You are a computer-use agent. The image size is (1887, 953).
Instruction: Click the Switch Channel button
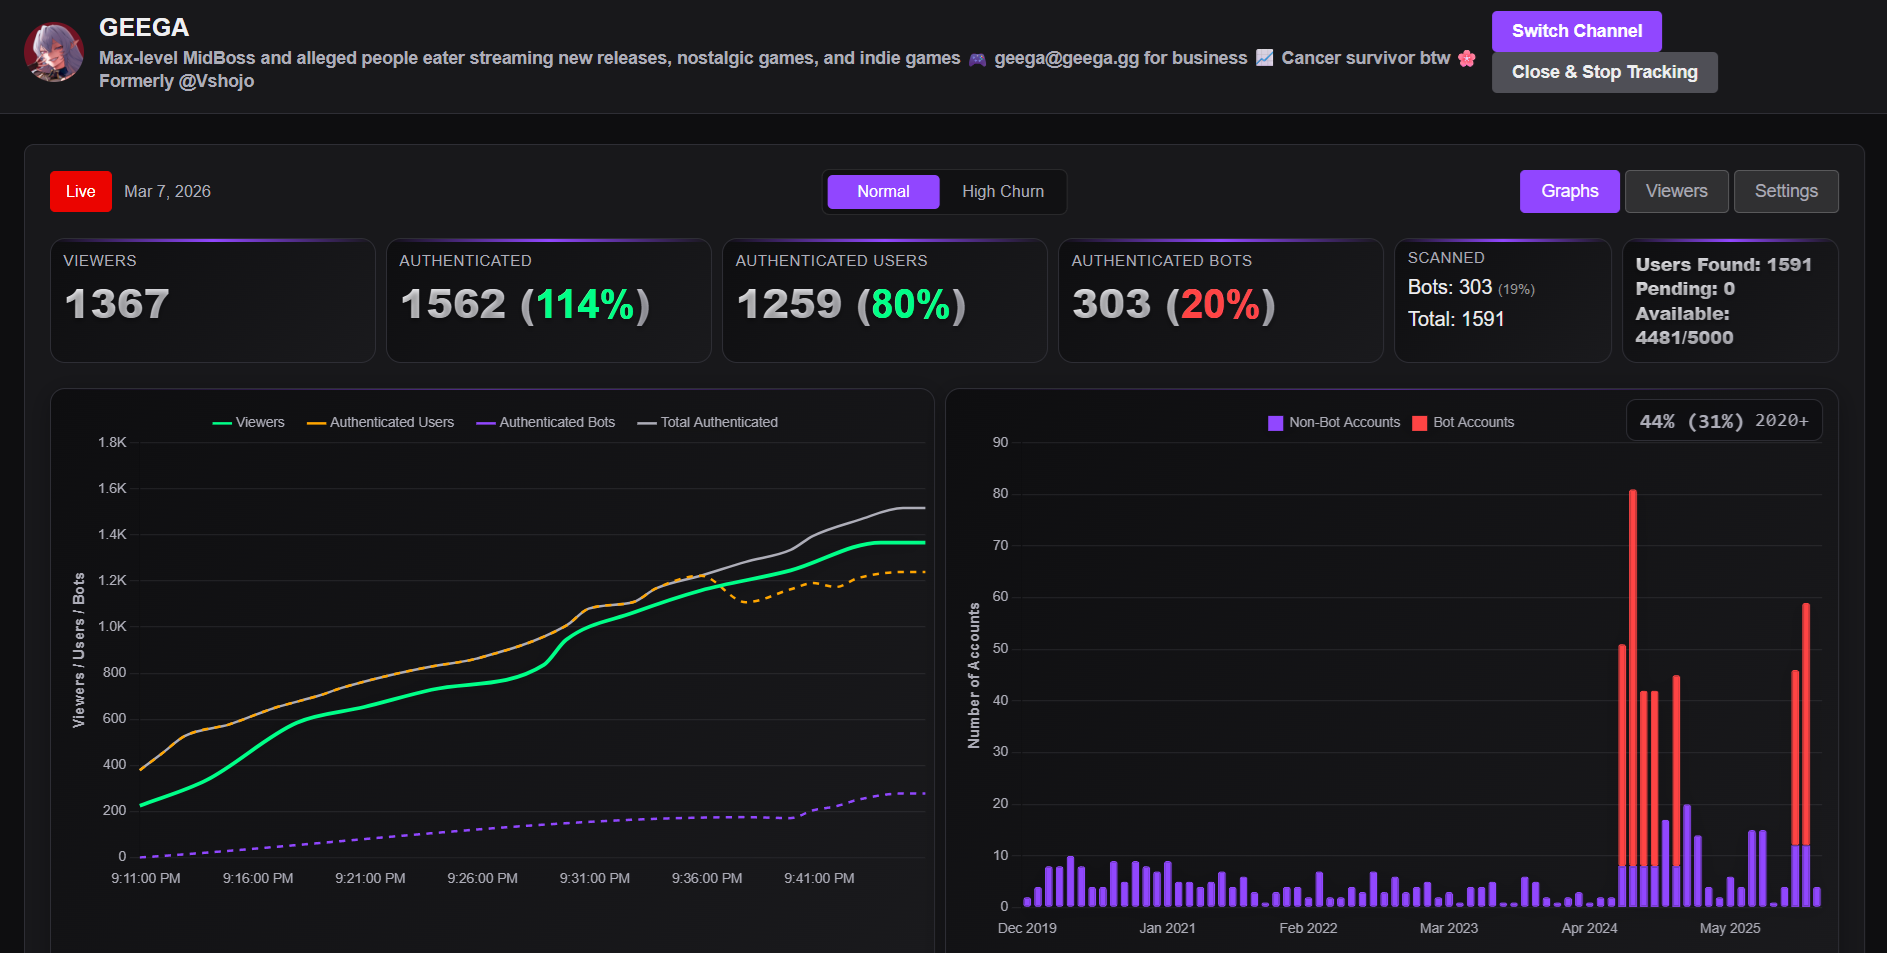pos(1576,31)
